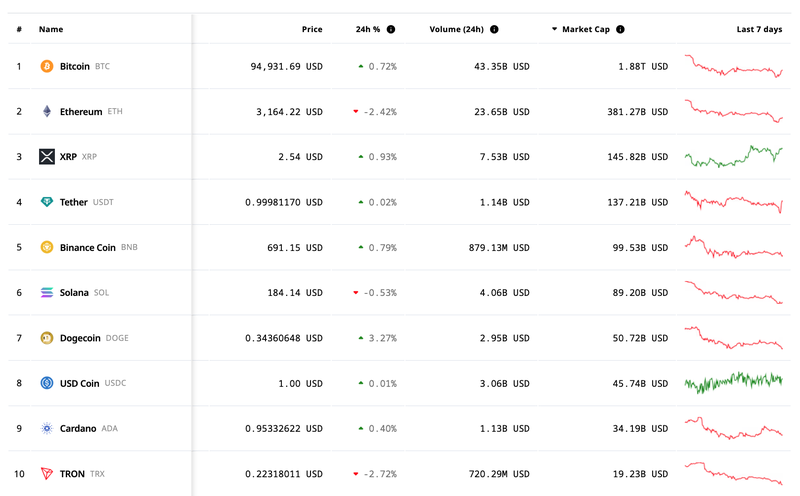The width and height of the screenshot is (800, 496).
Task: Click the Dogecoin logo icon
Action: 46,338
